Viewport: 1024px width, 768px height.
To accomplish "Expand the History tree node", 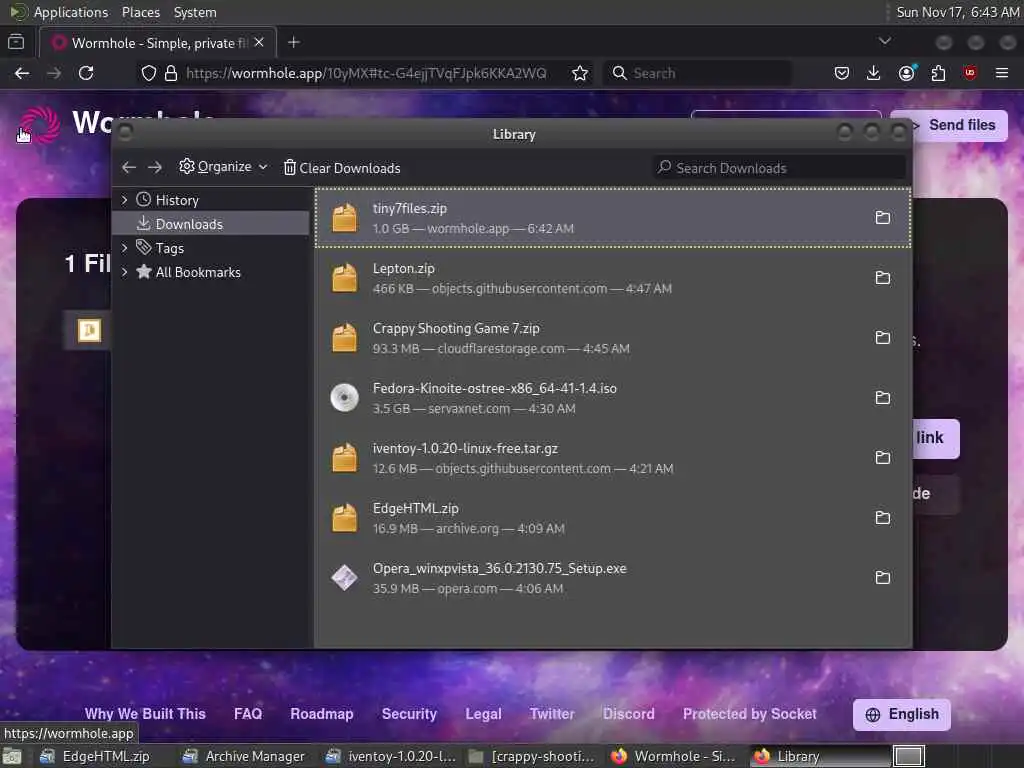I will [124, 200].
